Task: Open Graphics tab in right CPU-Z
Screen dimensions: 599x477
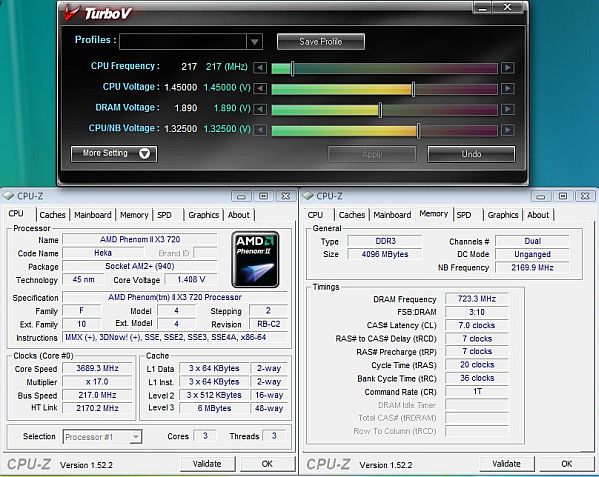Action: pos(503,215)
